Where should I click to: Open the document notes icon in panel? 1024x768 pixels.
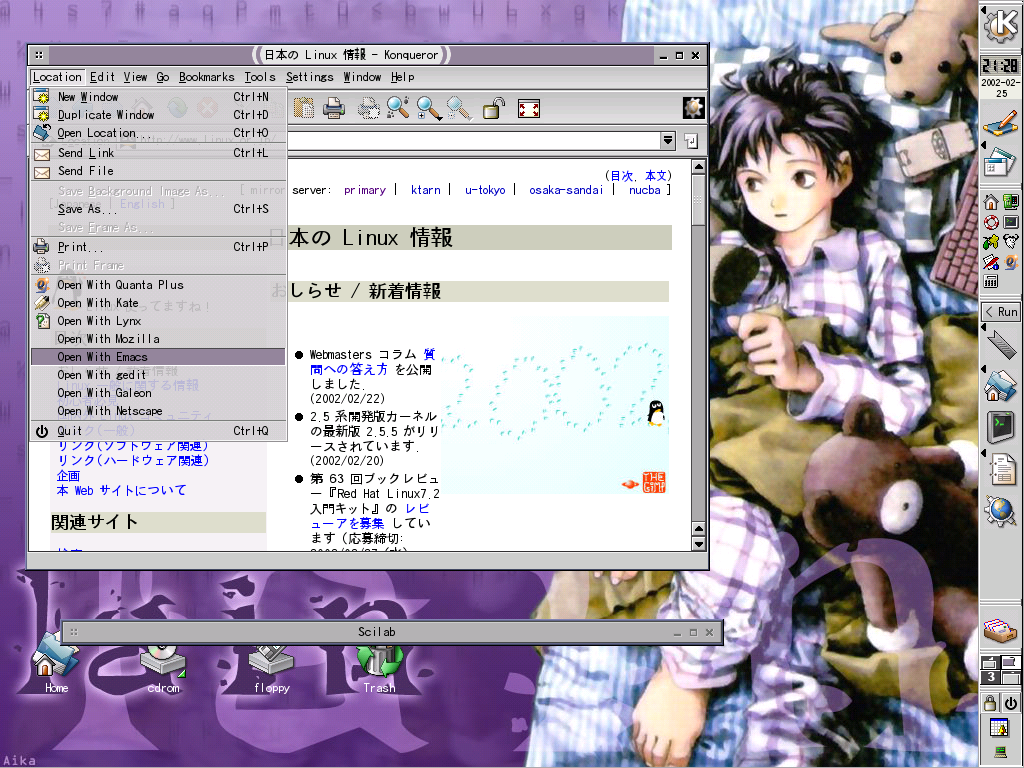click(x=1002, y=469)
